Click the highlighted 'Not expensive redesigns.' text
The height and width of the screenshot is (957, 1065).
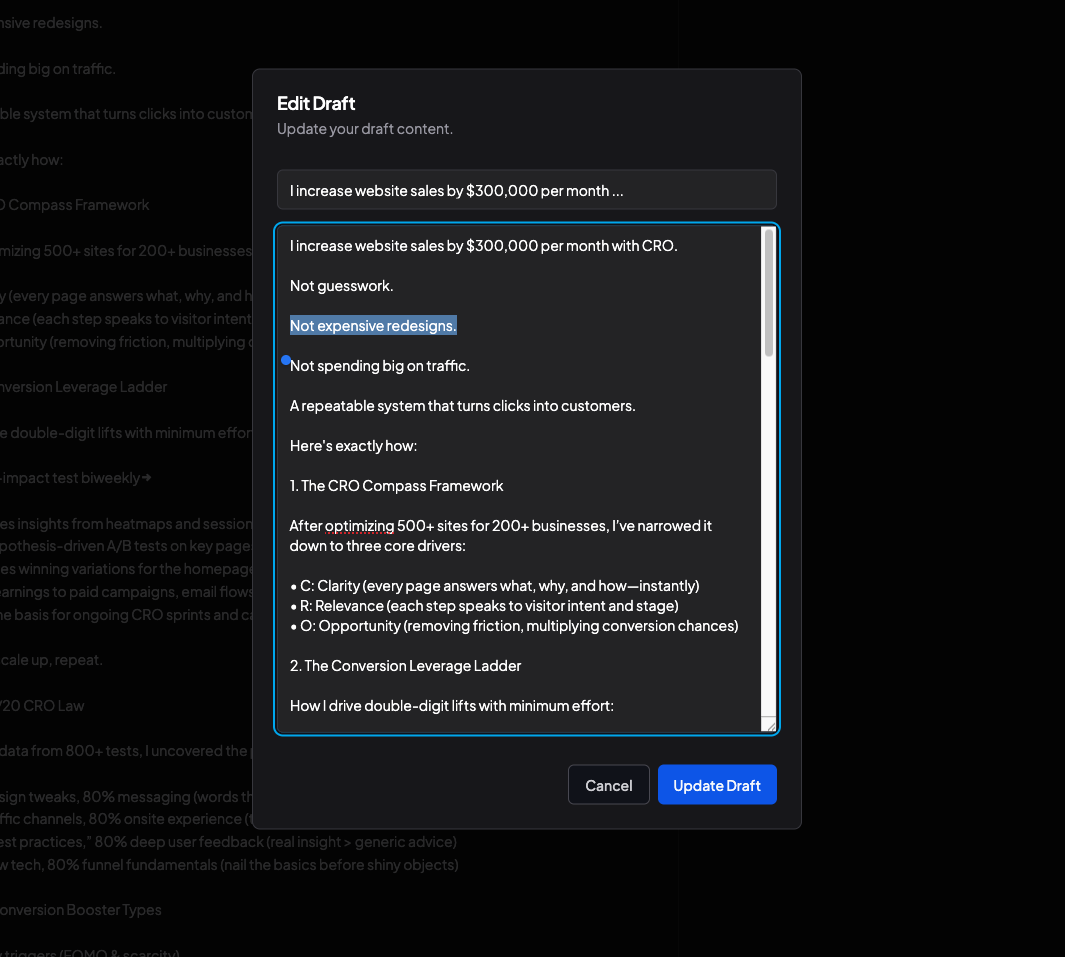click(373, 326)
